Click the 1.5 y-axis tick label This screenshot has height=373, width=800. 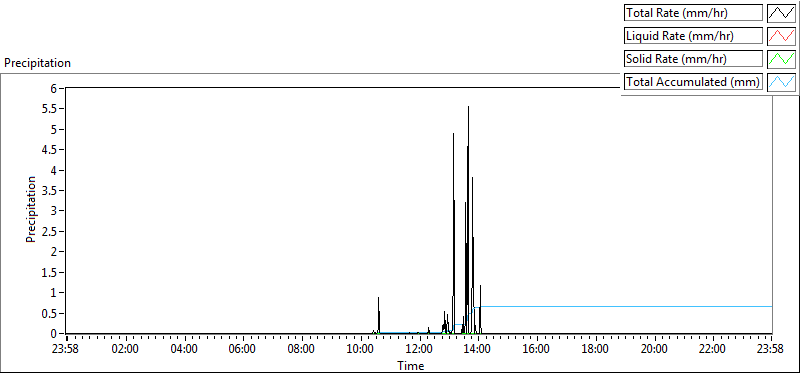coord(48,272)
